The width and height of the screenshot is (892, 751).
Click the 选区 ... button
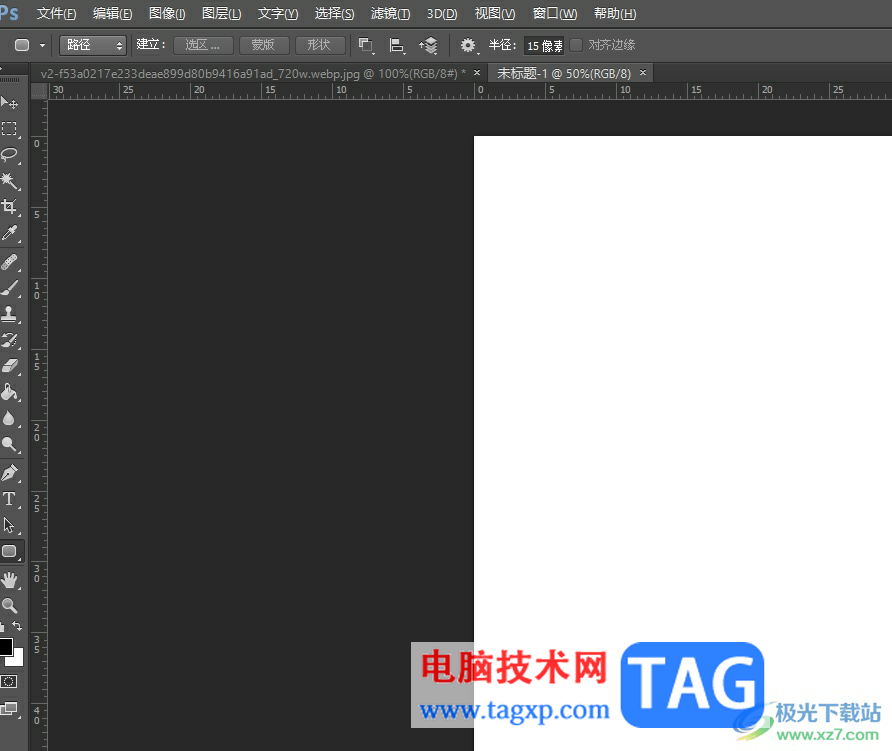click(x=203, y=45)
